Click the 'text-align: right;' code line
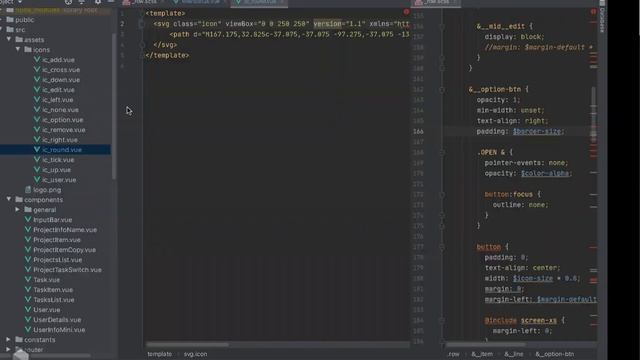The image size is (640, 360). [513, 120]
